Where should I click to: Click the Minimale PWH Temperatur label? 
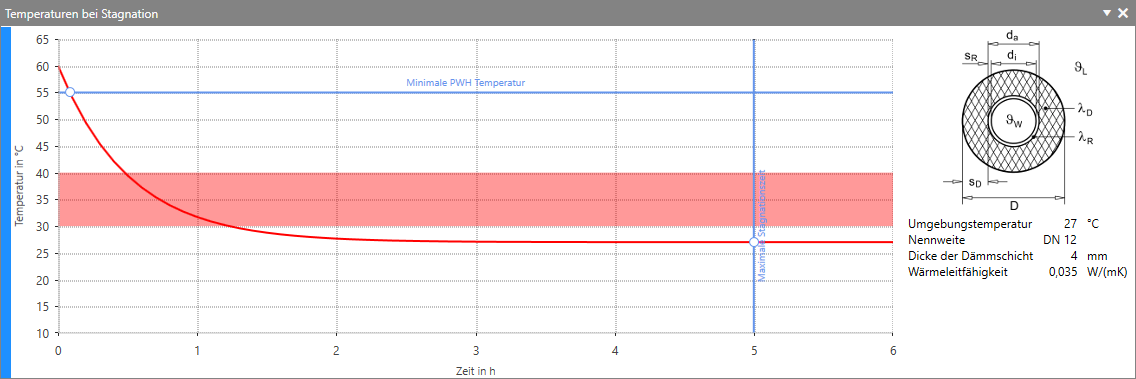tap(465, 83)
